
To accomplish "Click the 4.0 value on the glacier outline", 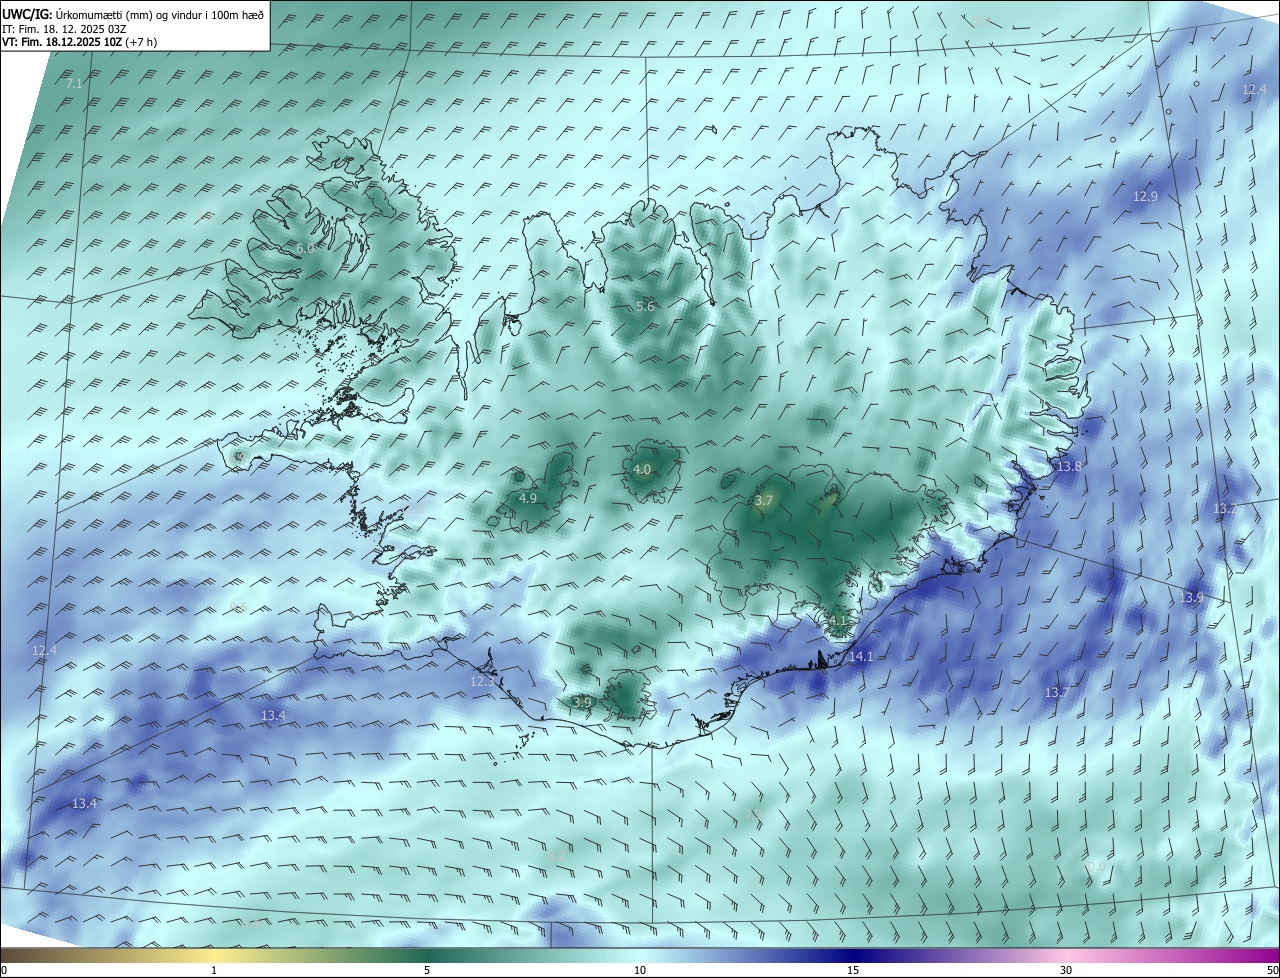I will pos(642,470).
